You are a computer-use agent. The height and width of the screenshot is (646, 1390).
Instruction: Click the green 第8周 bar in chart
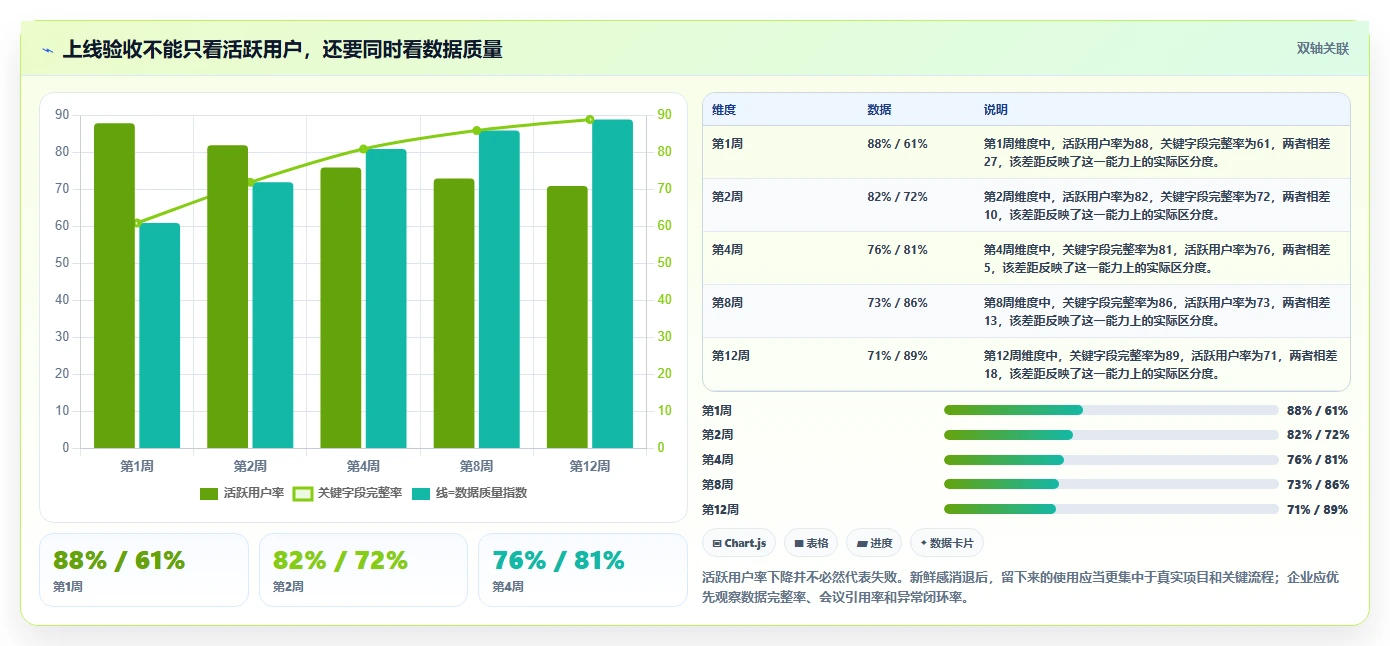click(454, 313)
